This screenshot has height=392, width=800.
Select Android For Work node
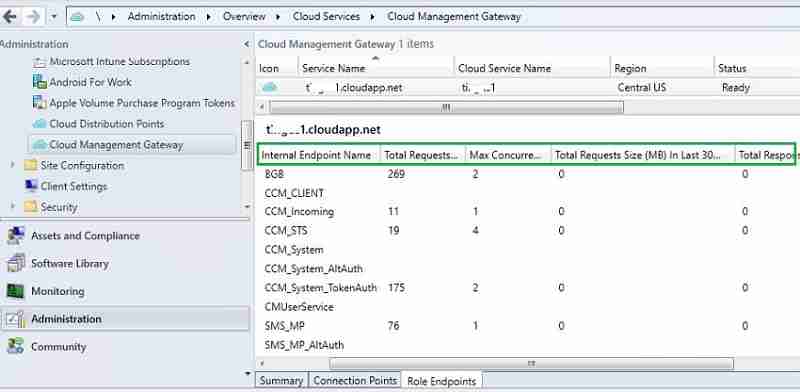click(x=90, y=82)
